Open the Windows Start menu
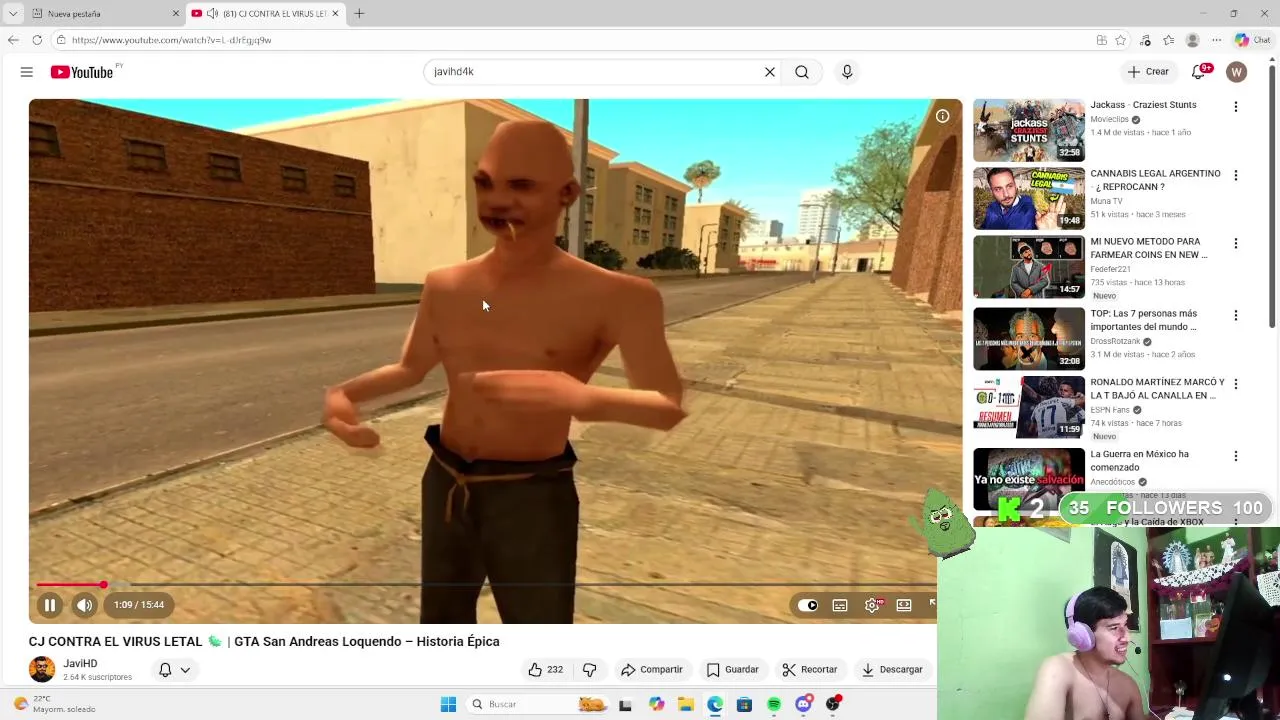Viewport: 1280px width, 720px height. [448, 704]
